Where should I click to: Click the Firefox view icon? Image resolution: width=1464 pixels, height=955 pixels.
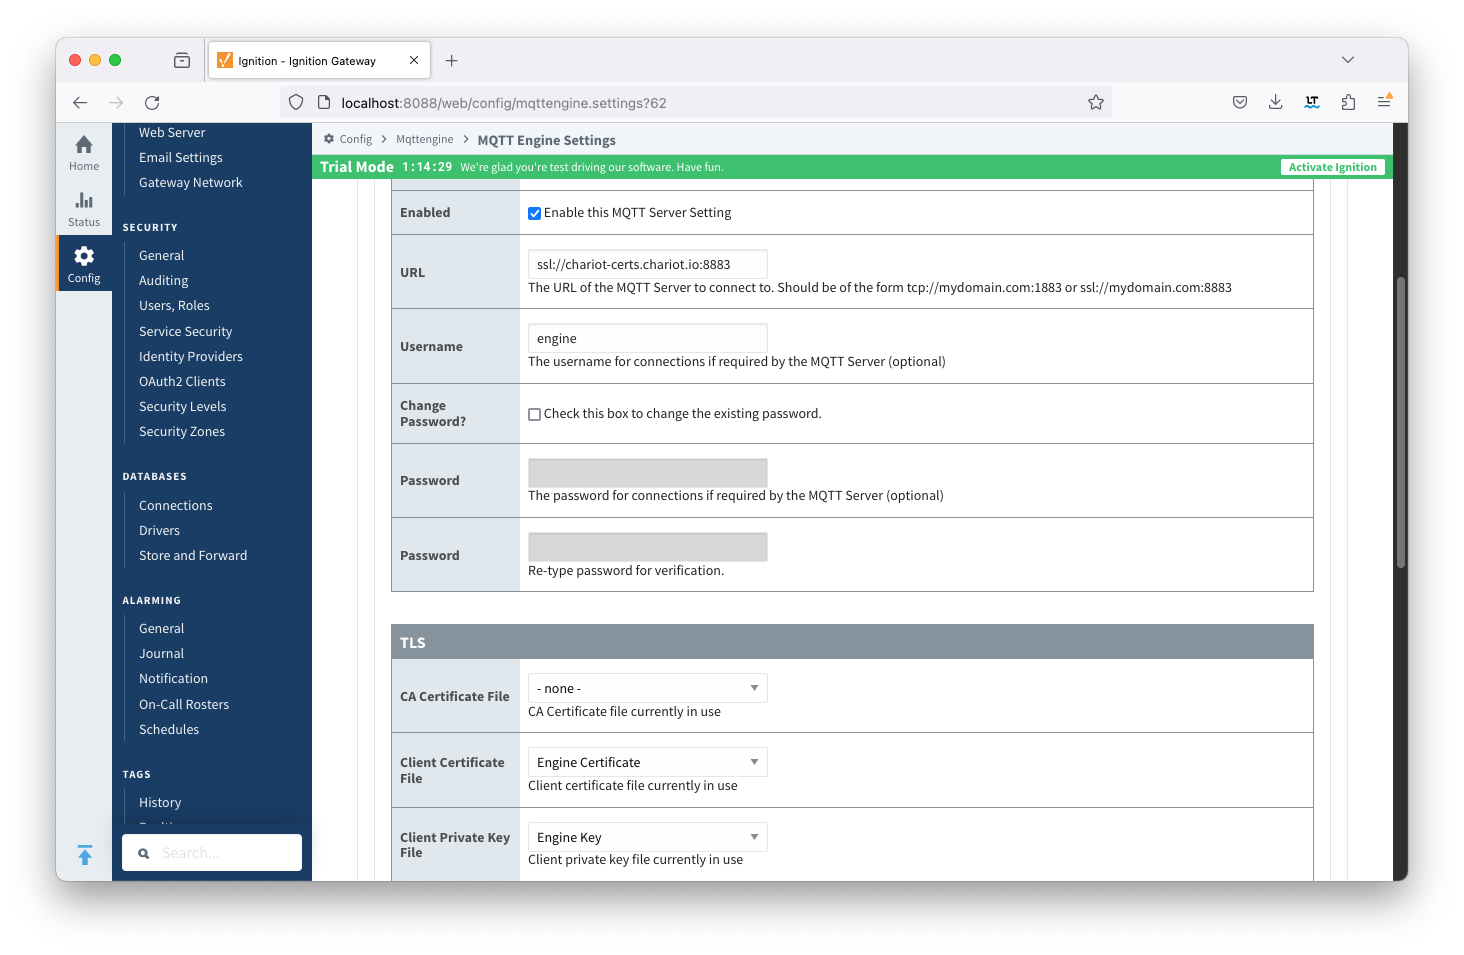pyautogui.click(x=182, y=60)
